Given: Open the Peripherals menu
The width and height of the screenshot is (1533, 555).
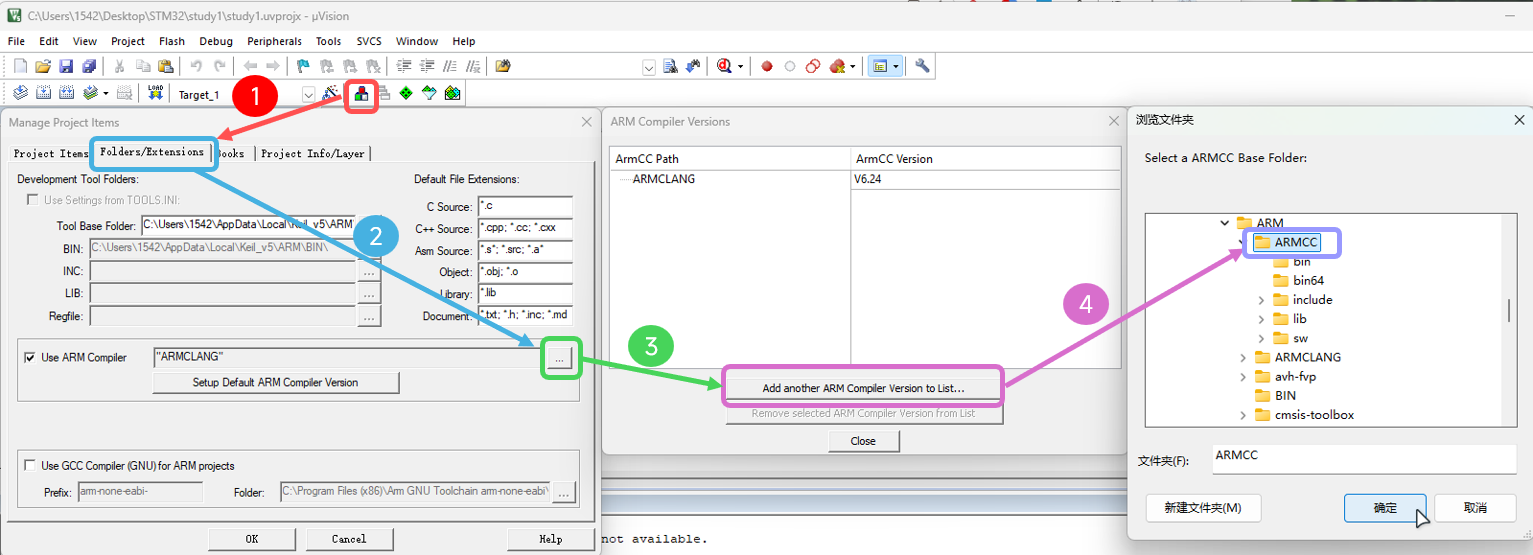Looking at the screenshot, I should point(274,41).
